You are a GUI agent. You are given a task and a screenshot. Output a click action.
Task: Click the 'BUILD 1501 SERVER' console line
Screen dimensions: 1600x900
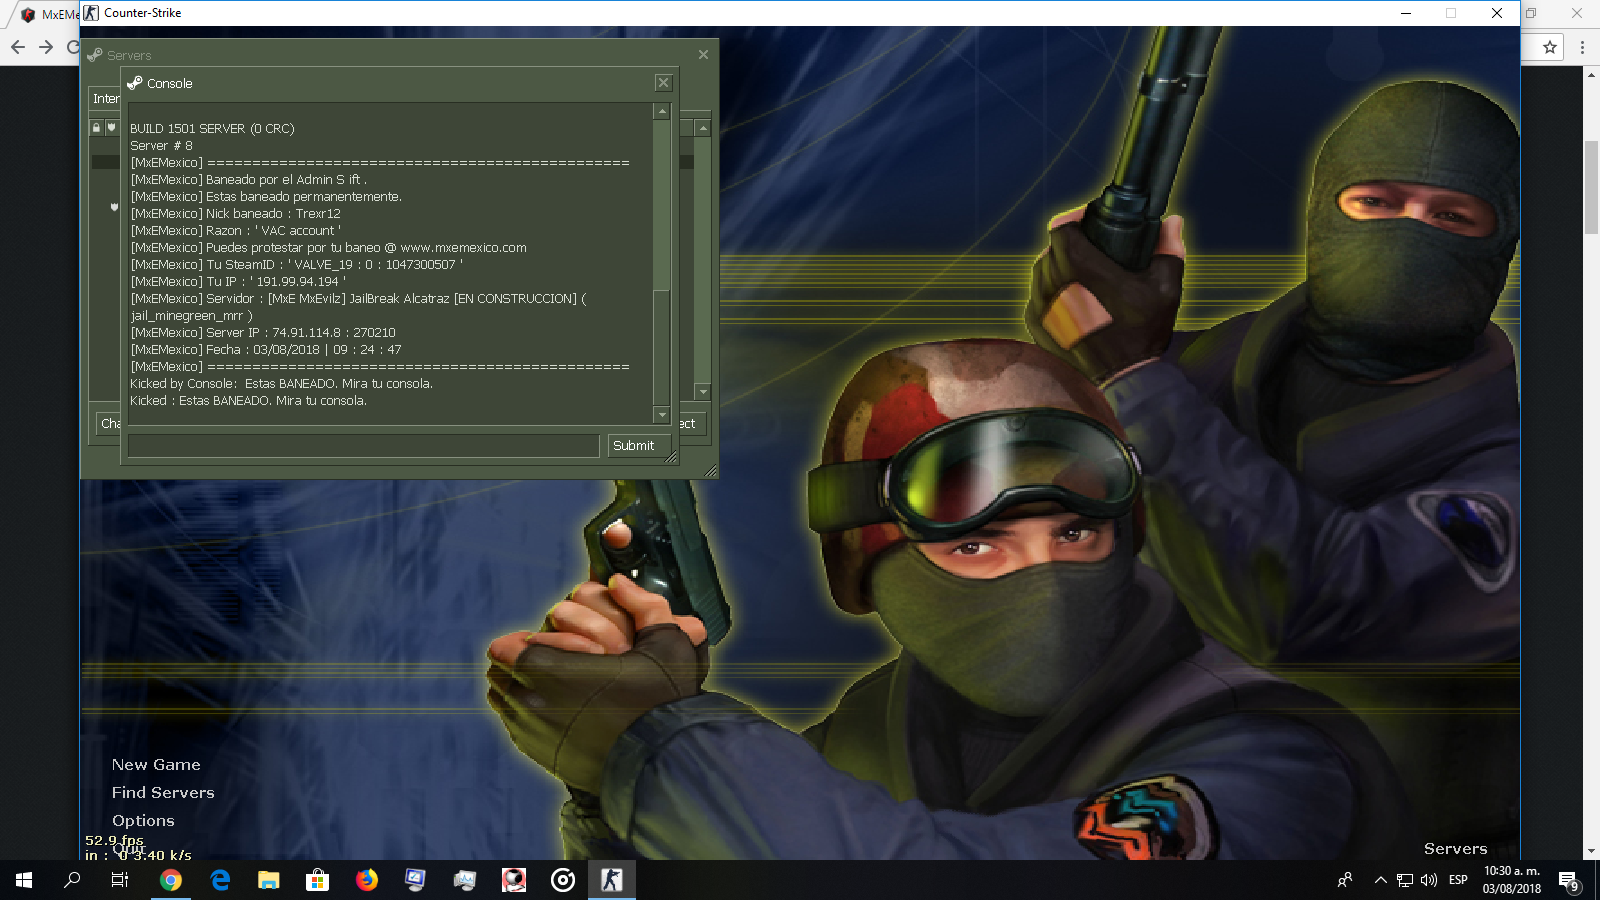(212, 129)
